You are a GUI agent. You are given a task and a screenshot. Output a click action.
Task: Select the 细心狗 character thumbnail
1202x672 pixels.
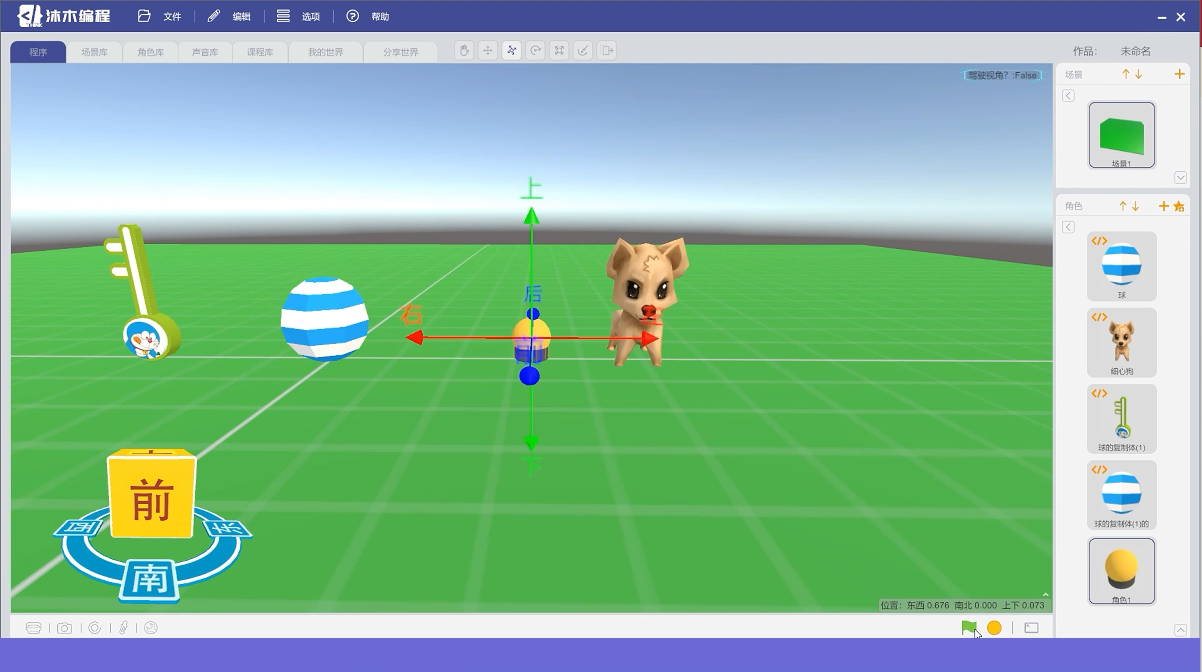coord(1122,343)
